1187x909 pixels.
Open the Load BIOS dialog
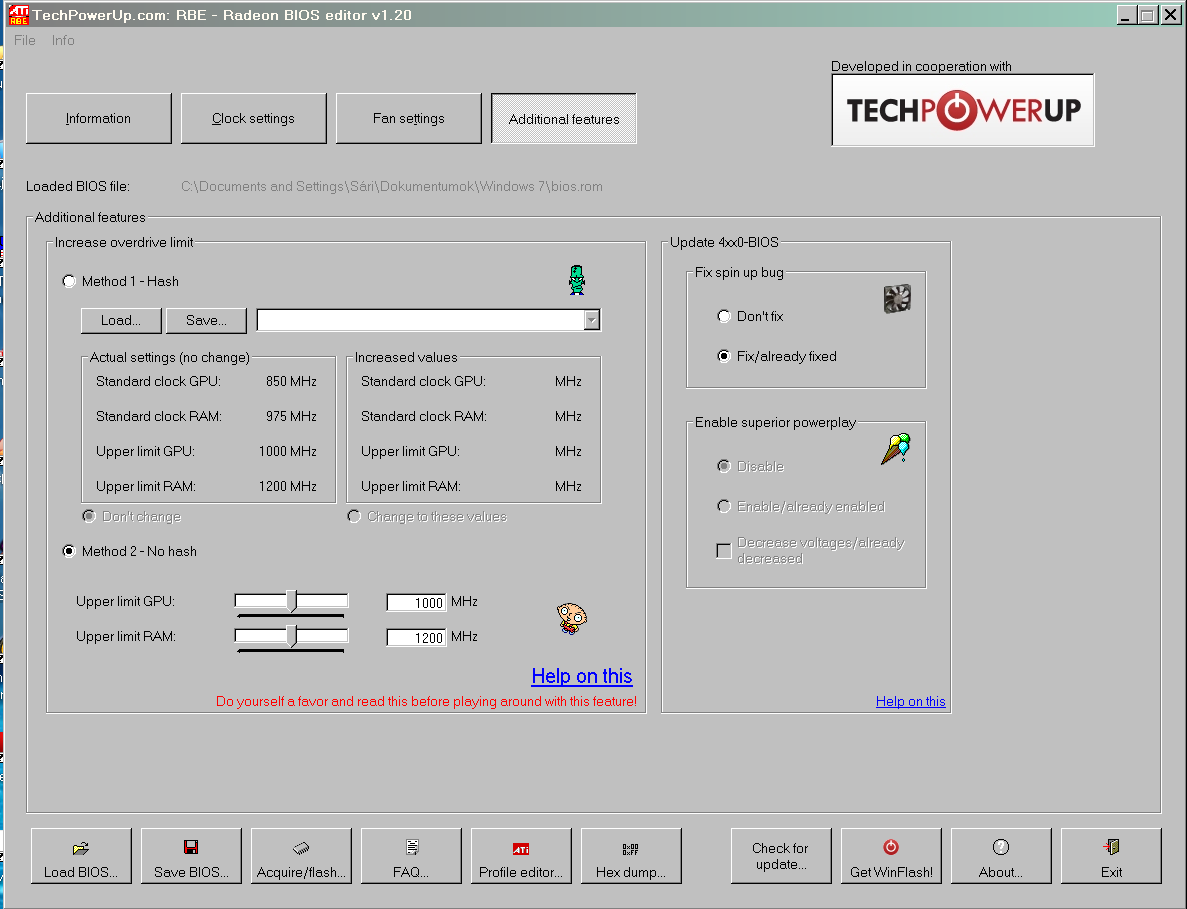pyautogui.click(x=81, y=856)
